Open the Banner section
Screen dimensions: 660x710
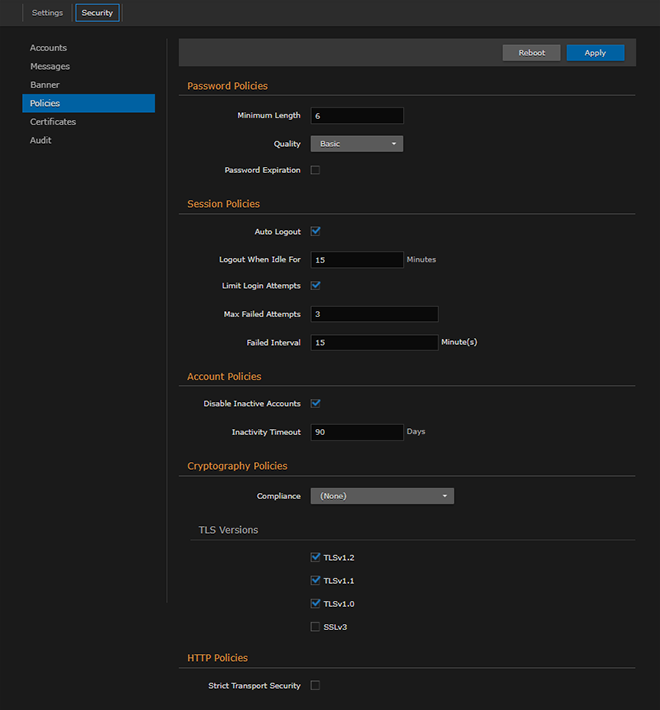click(45, 85)
